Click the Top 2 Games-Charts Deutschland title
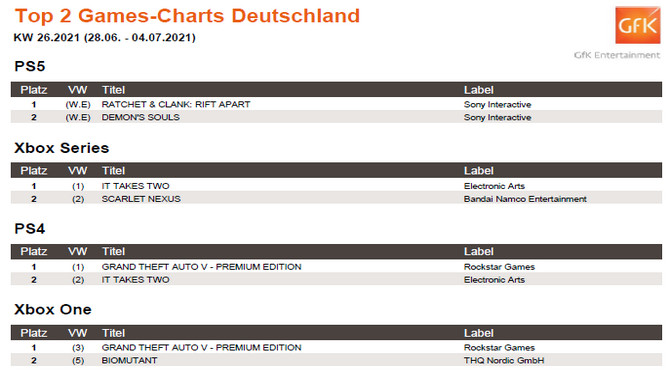The width and height of the screenshot is (670, 378). [x=187, y=16]
